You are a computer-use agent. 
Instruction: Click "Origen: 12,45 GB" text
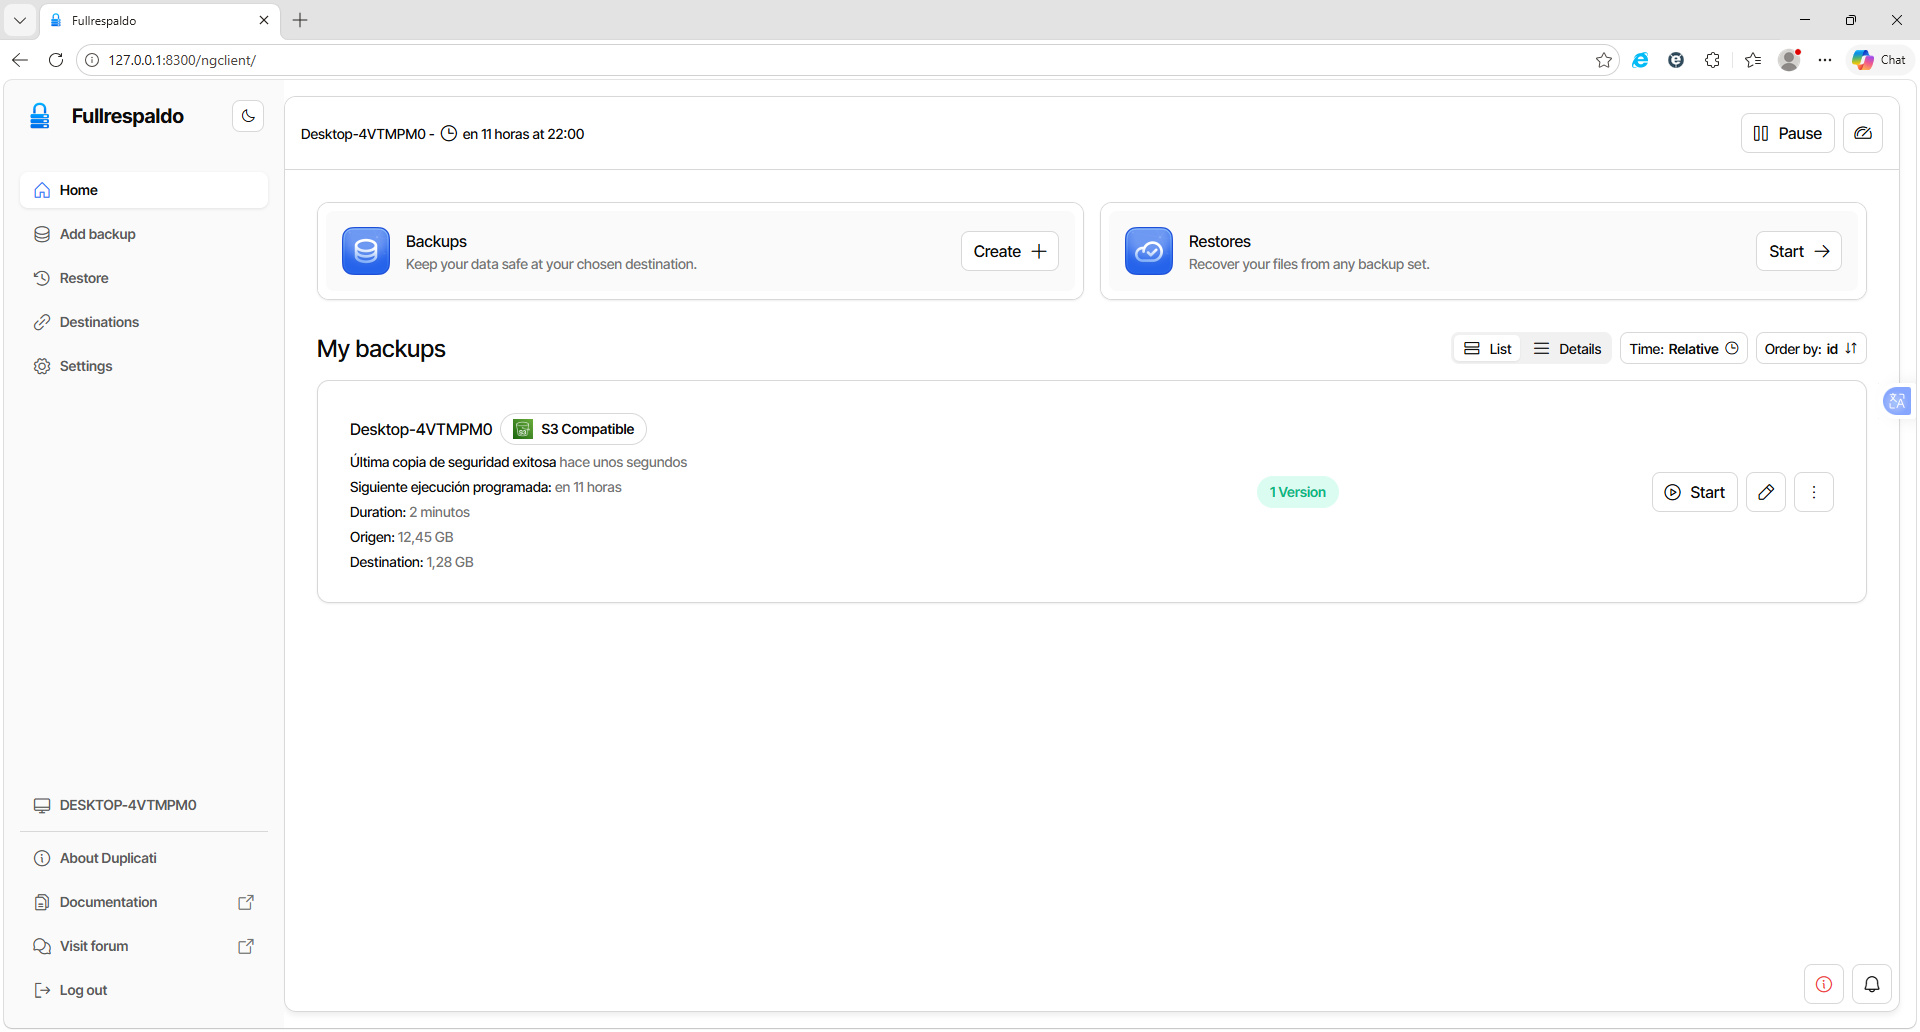click(401, 537)
